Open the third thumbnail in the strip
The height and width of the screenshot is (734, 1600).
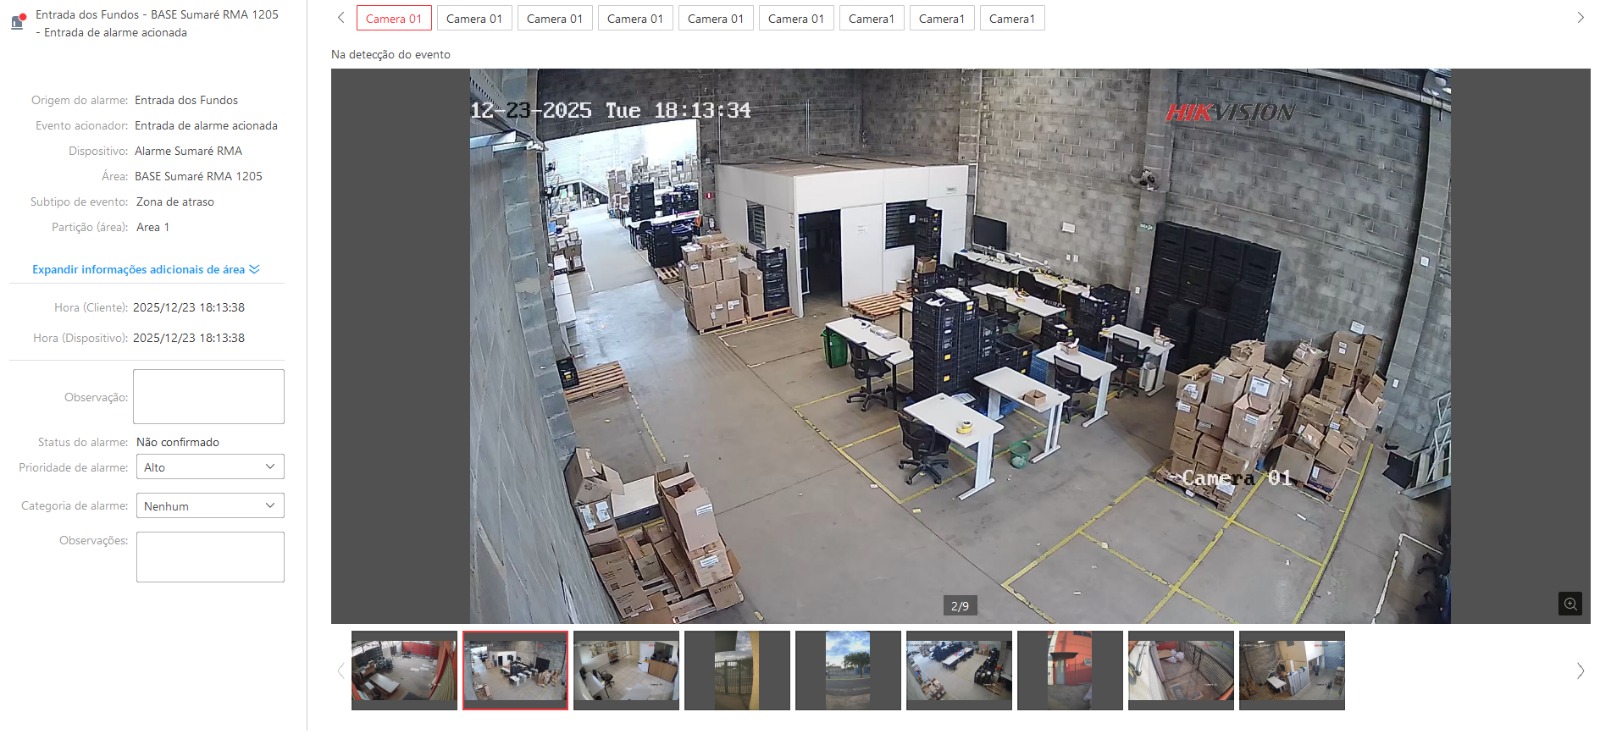[x=626, y=670]
